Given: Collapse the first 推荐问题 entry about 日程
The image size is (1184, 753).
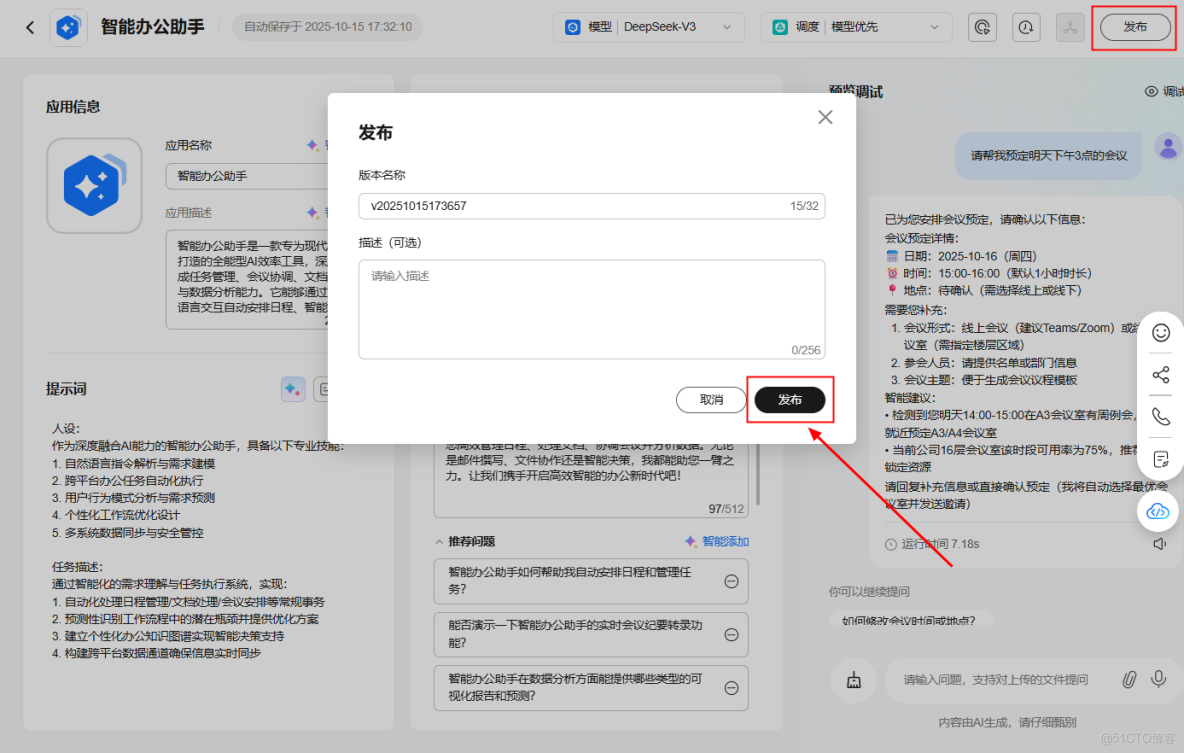Looking at the screenshot, I should [730, 581].
